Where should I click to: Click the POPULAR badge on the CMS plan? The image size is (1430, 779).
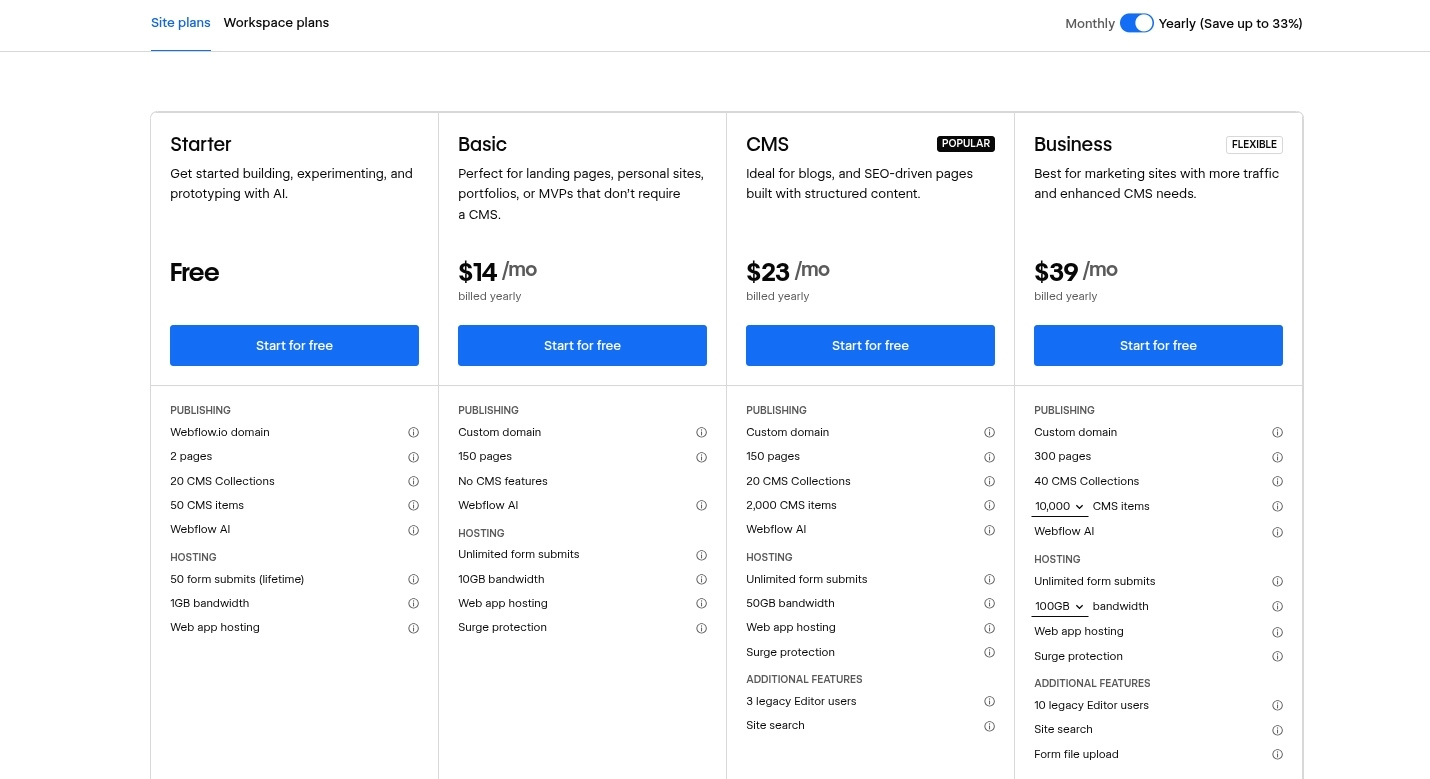click(965, 143)
